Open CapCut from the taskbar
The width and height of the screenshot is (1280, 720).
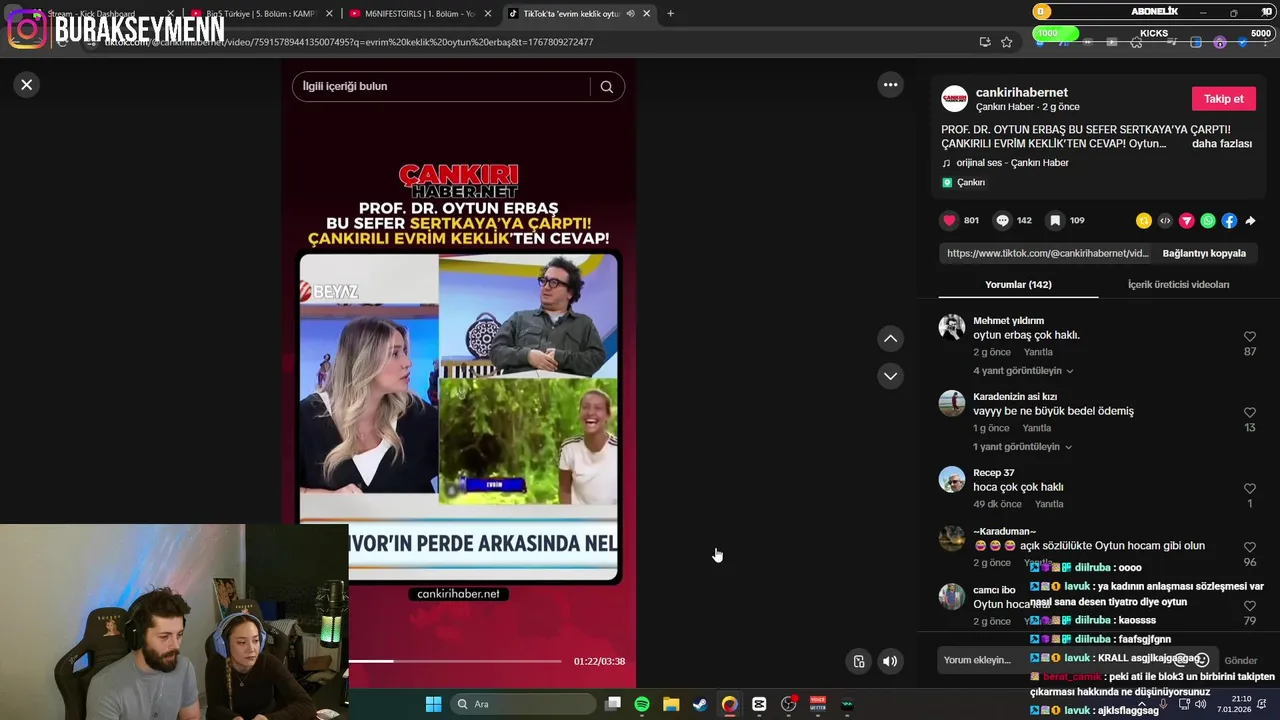tap(759, 704)
